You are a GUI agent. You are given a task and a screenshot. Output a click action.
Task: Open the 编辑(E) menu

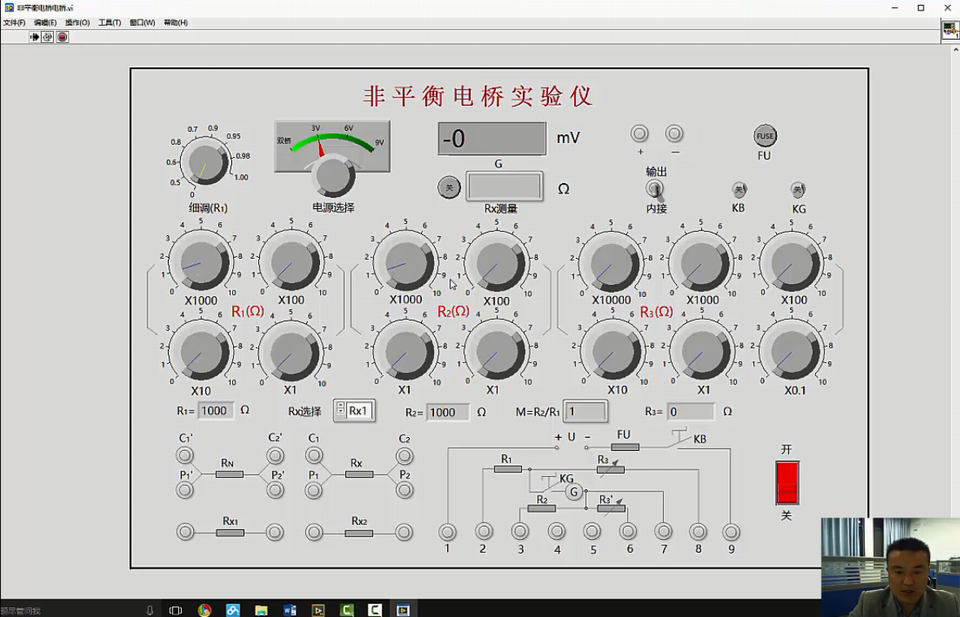(x=45, y=23)
